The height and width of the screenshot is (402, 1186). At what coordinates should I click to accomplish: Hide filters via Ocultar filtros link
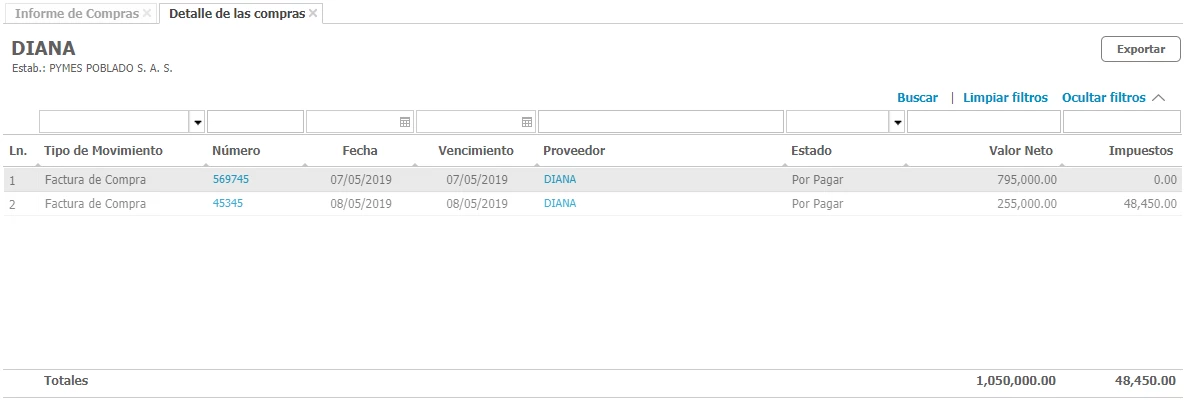[1103, 98]
